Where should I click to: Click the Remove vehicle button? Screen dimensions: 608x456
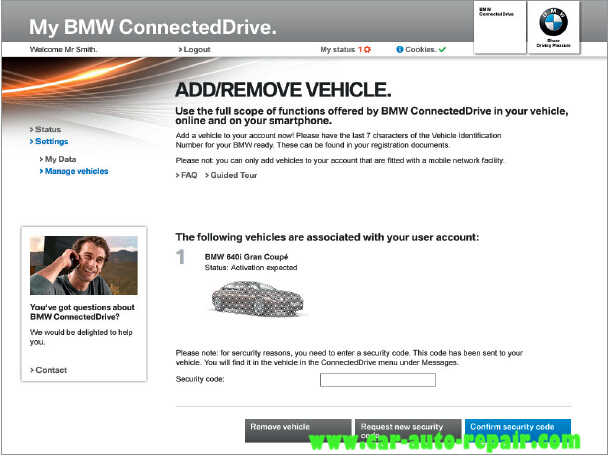[298, 430]
